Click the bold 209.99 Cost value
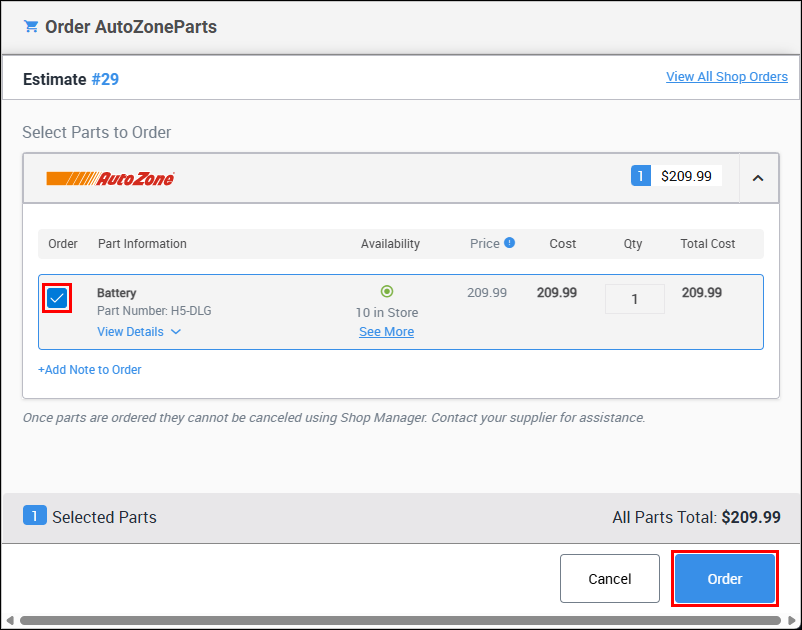The width and height of the screenshot is (802, 630). pos(556,293)
